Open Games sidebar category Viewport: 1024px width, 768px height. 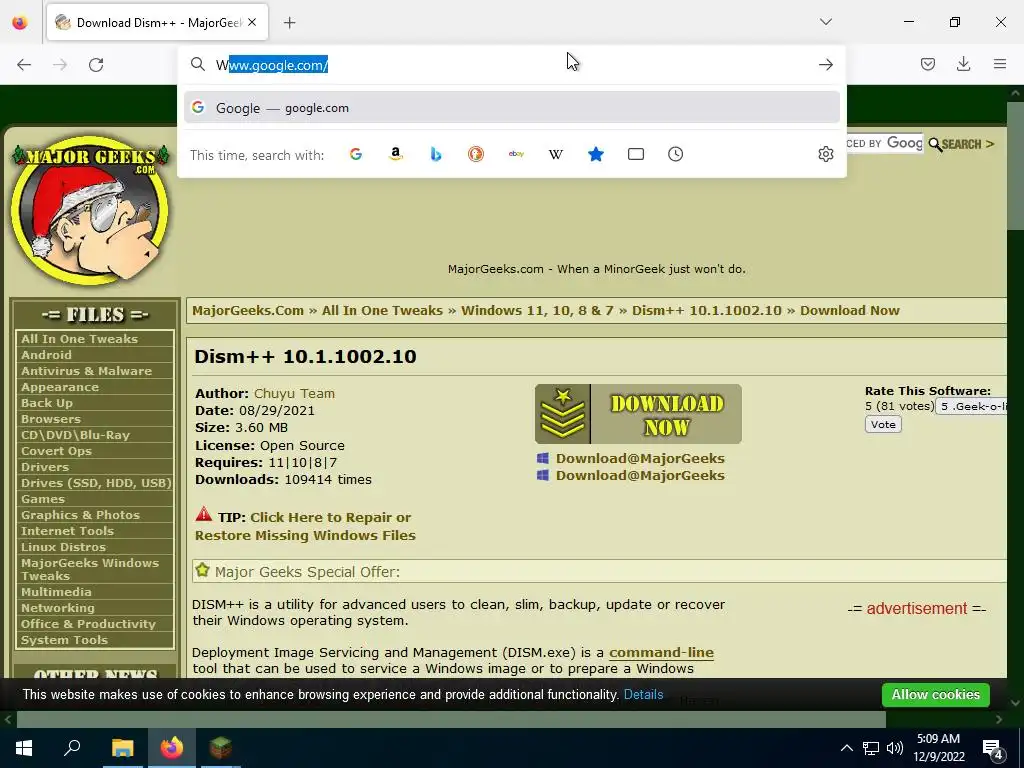tap(42, 499)
